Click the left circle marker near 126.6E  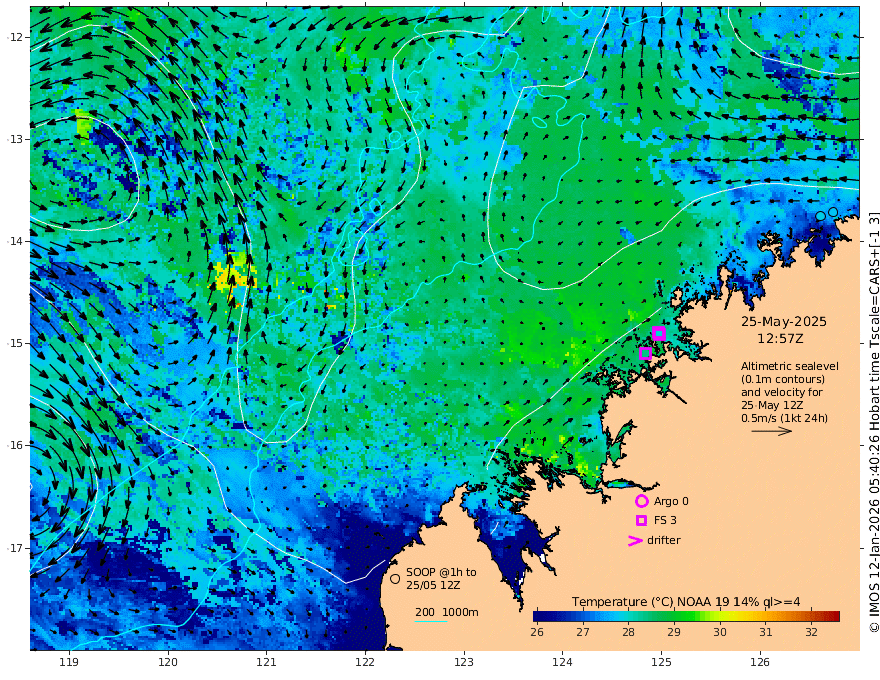(x=821, y=216)
